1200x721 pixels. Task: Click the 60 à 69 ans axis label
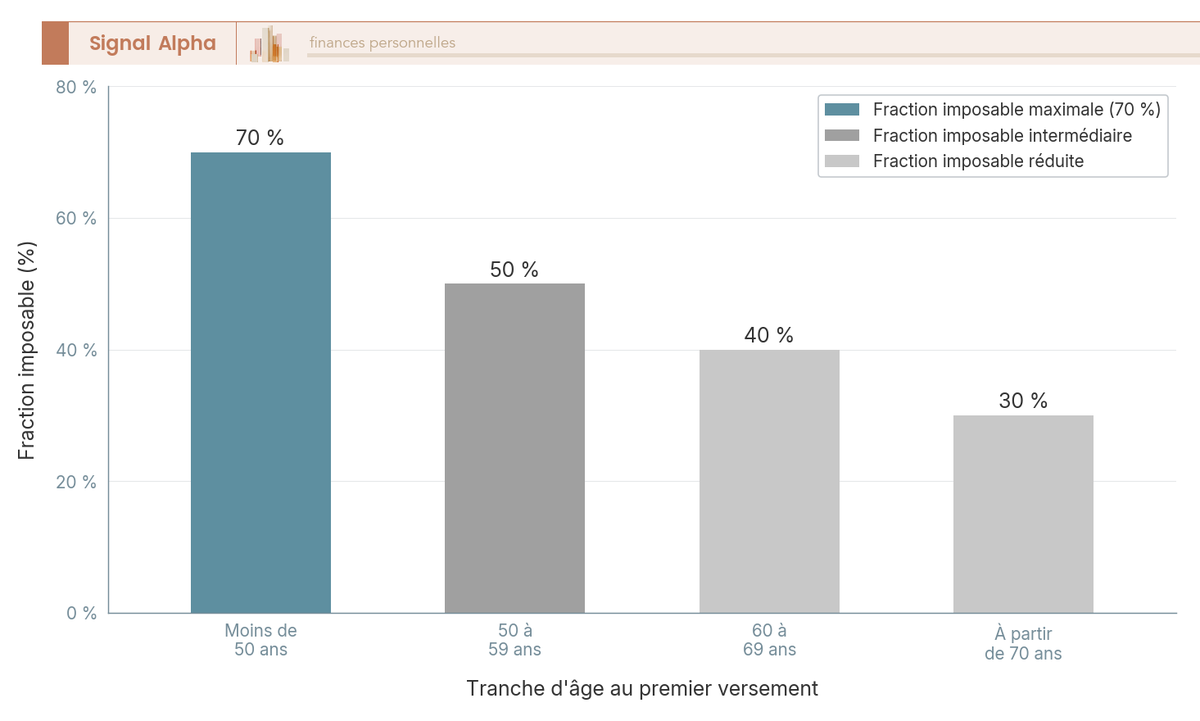click(769, 640)
